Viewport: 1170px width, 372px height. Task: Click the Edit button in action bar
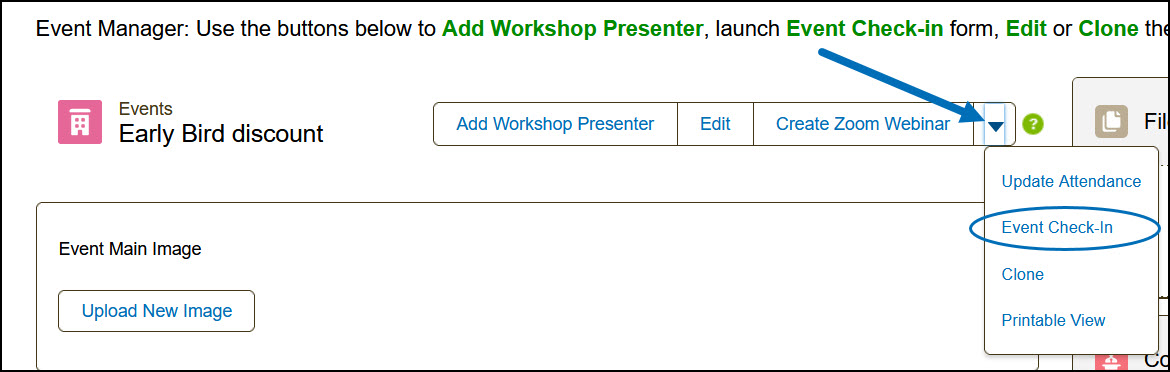pyautogui.click(x=715, y=124)
